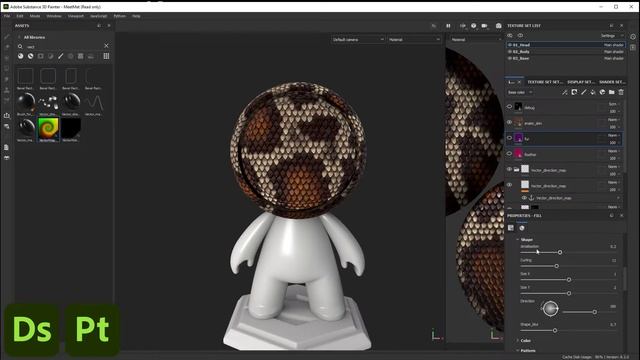Open the Viewport menu
640x360 pixels.
click(x=76, y=16)
